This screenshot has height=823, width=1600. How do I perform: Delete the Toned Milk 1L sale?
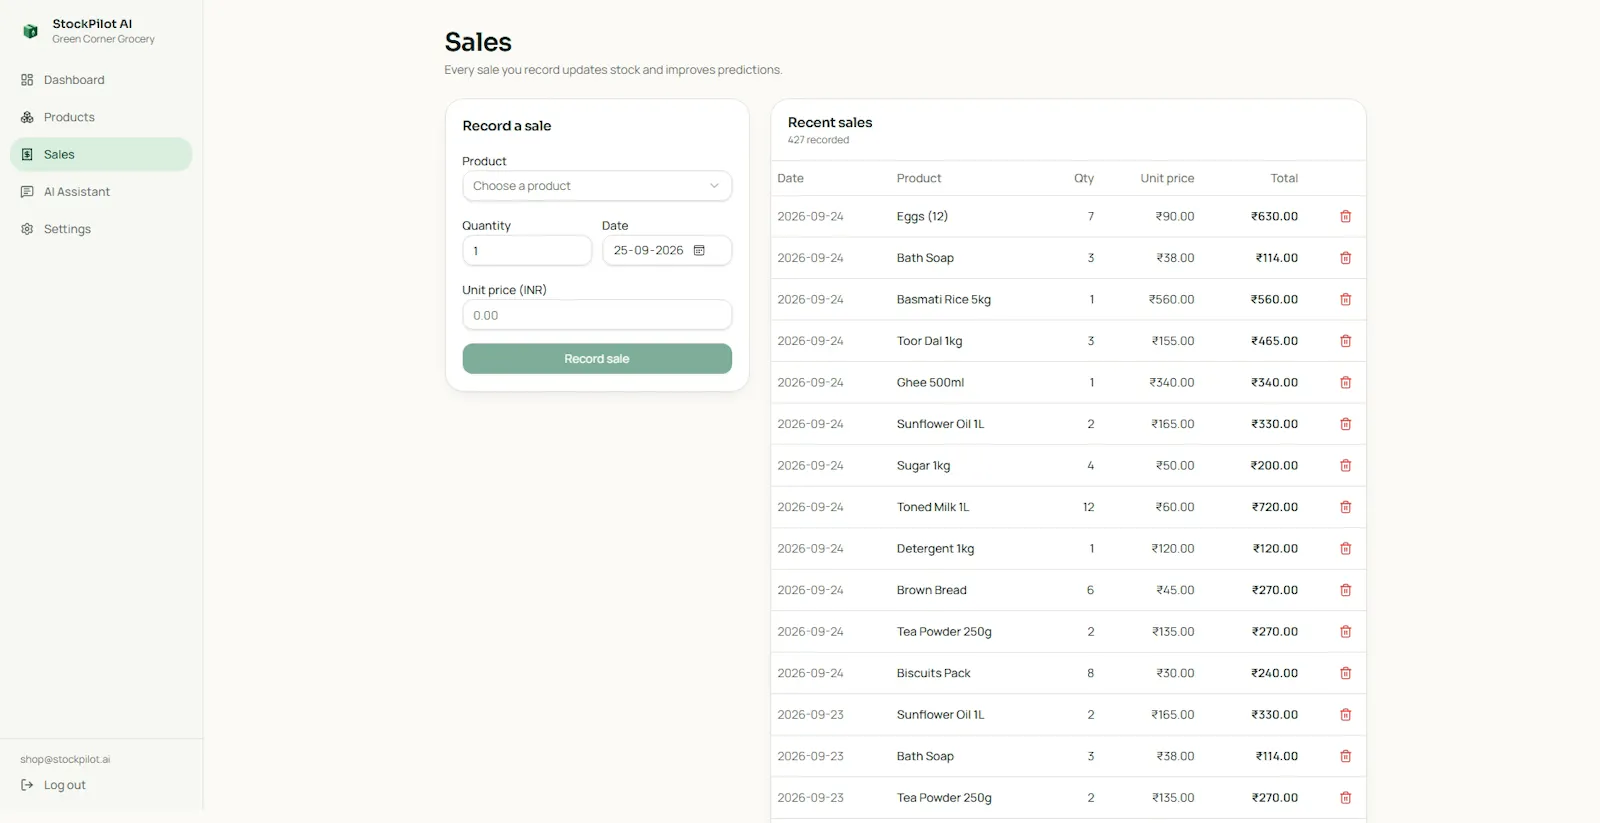1345,507
